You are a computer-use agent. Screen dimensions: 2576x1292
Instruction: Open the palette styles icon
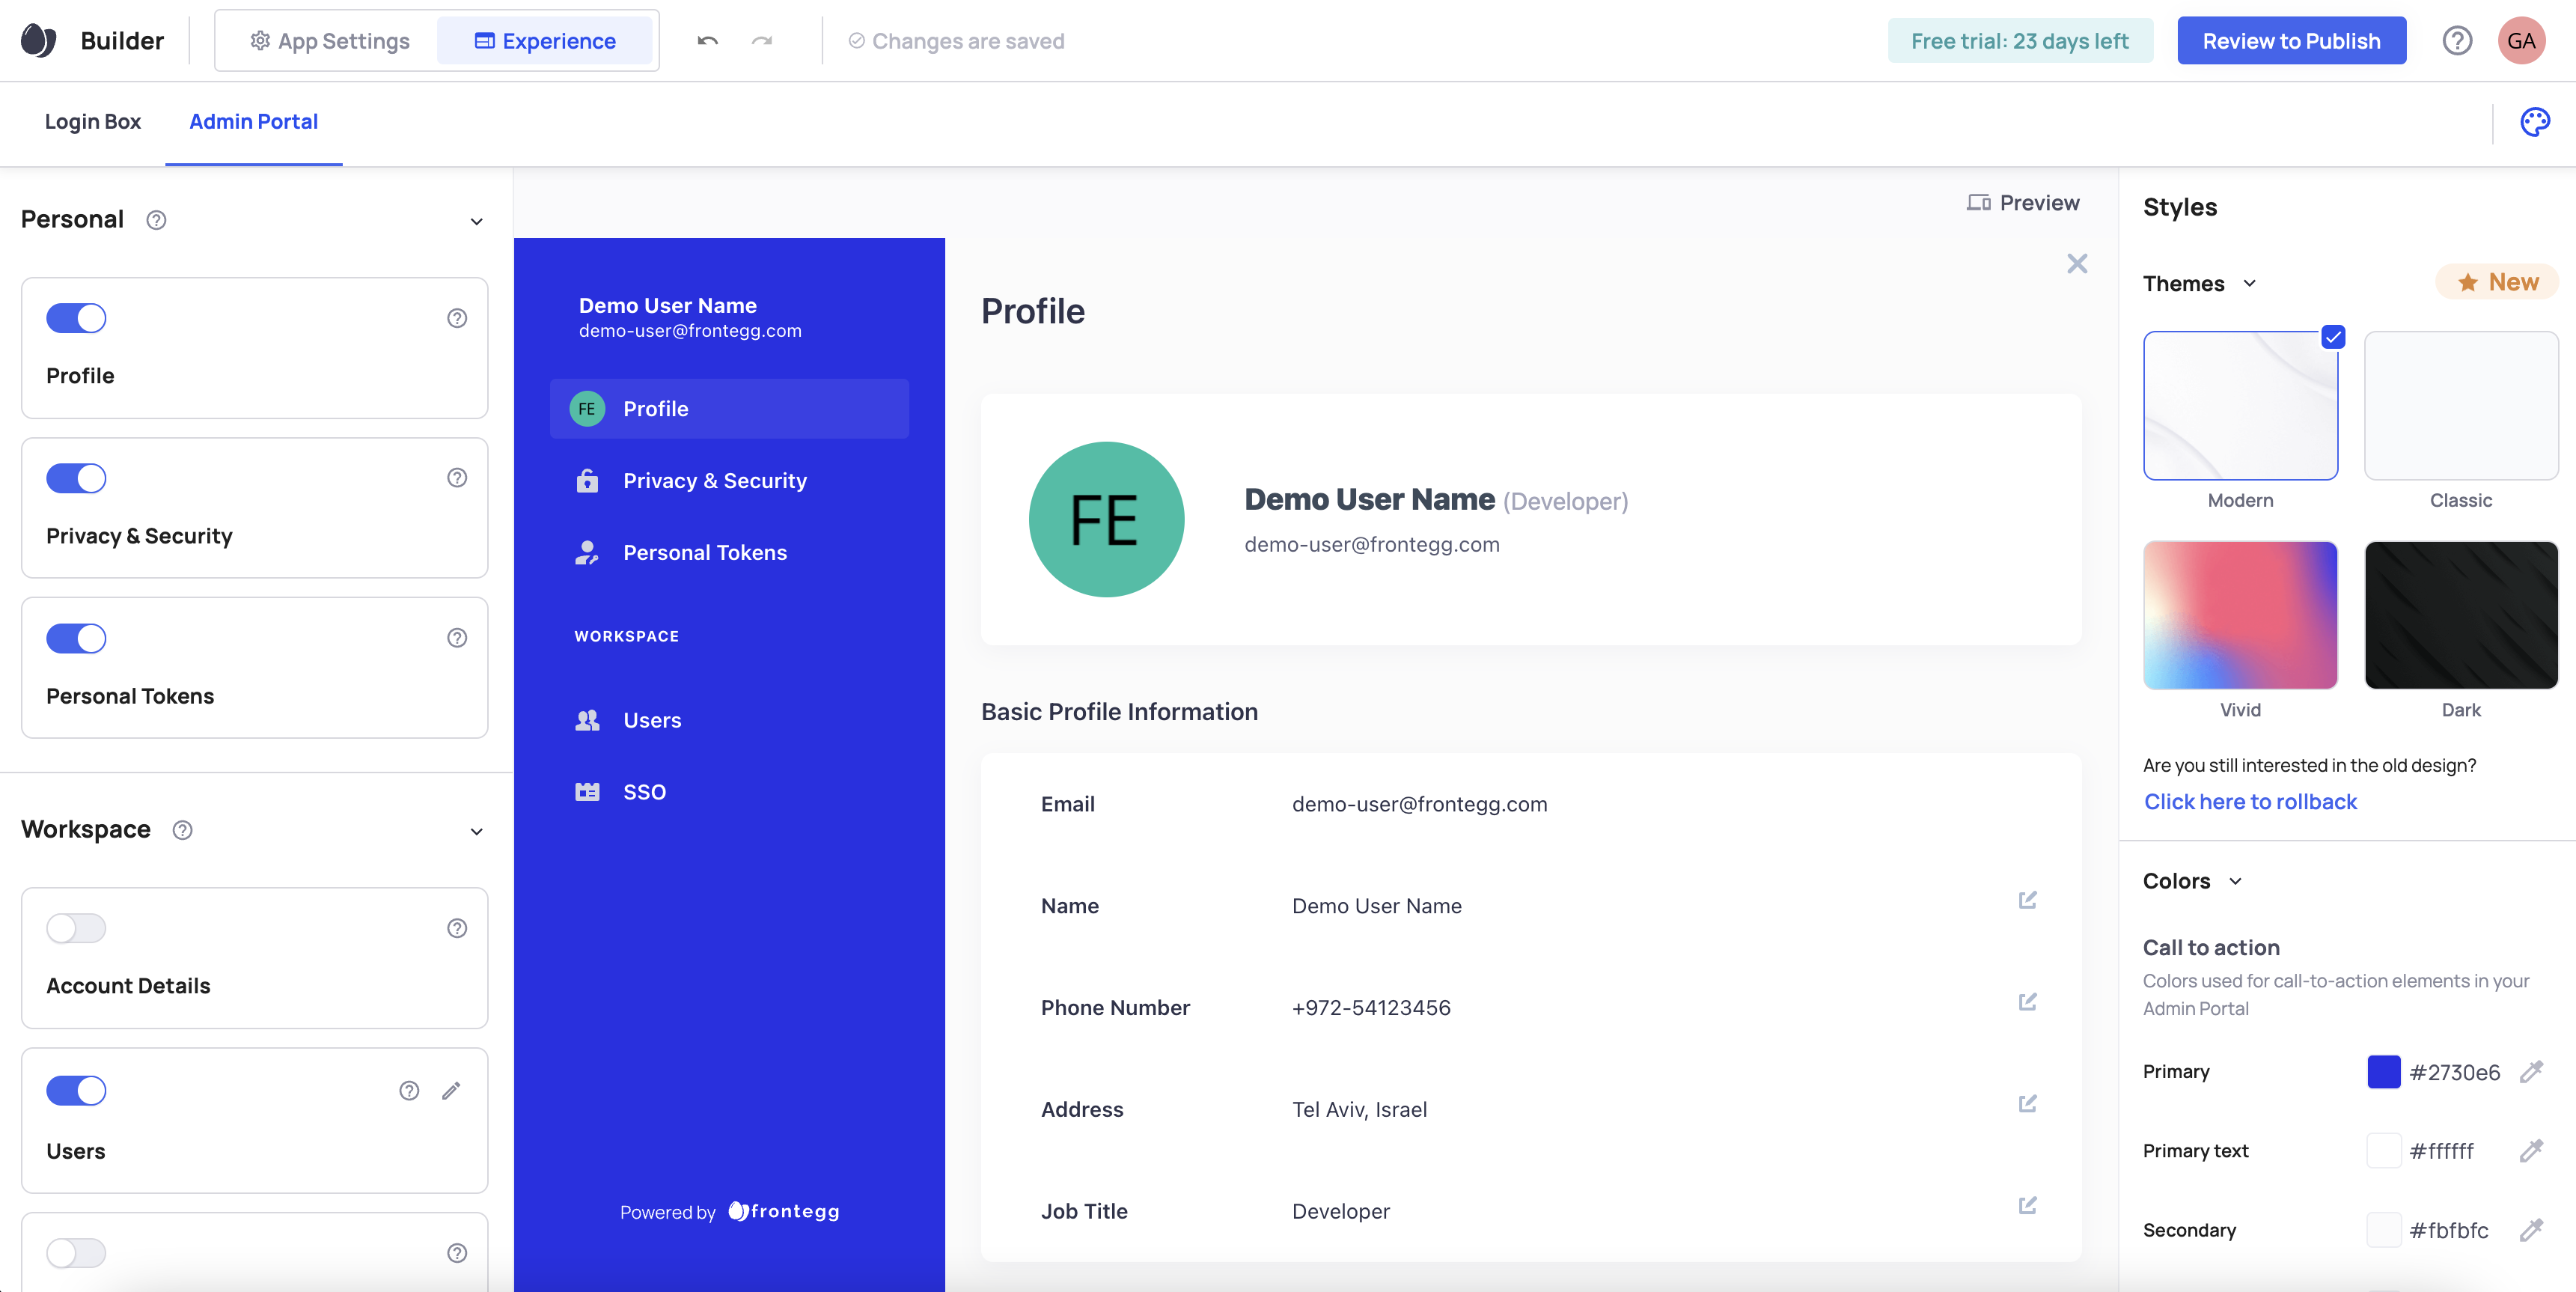point(2534,122)
